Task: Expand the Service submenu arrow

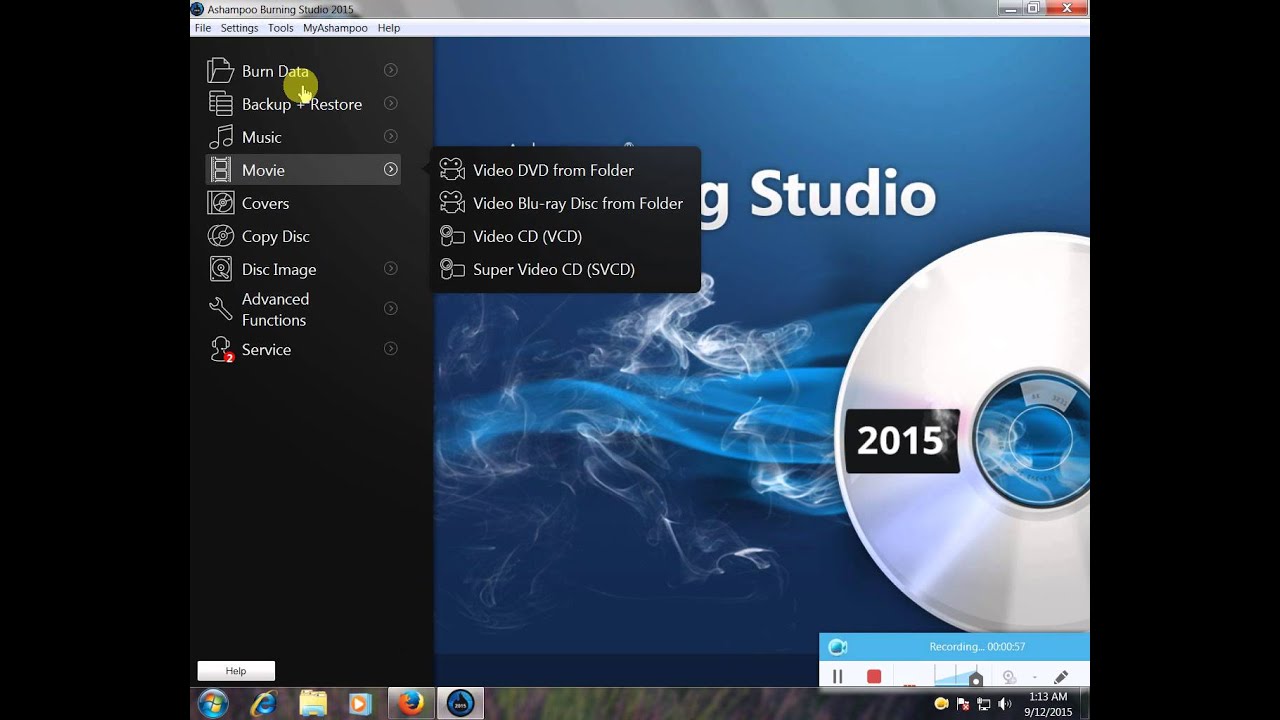Action: [391, 348]
